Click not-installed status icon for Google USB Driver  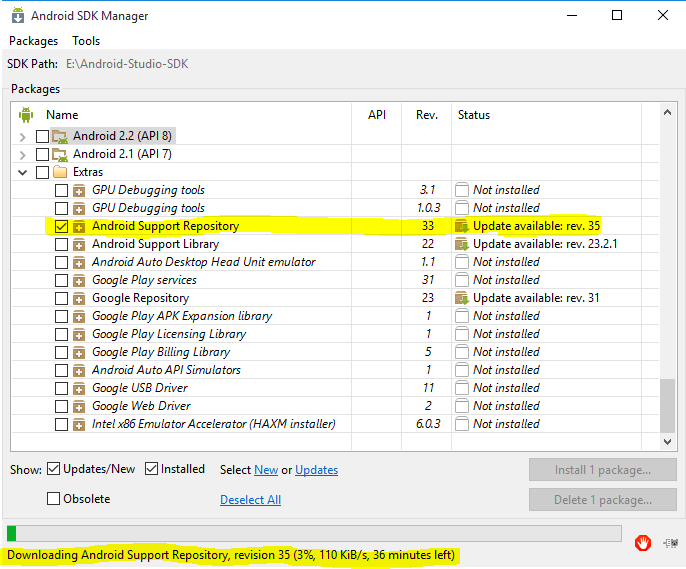point(462,388)
